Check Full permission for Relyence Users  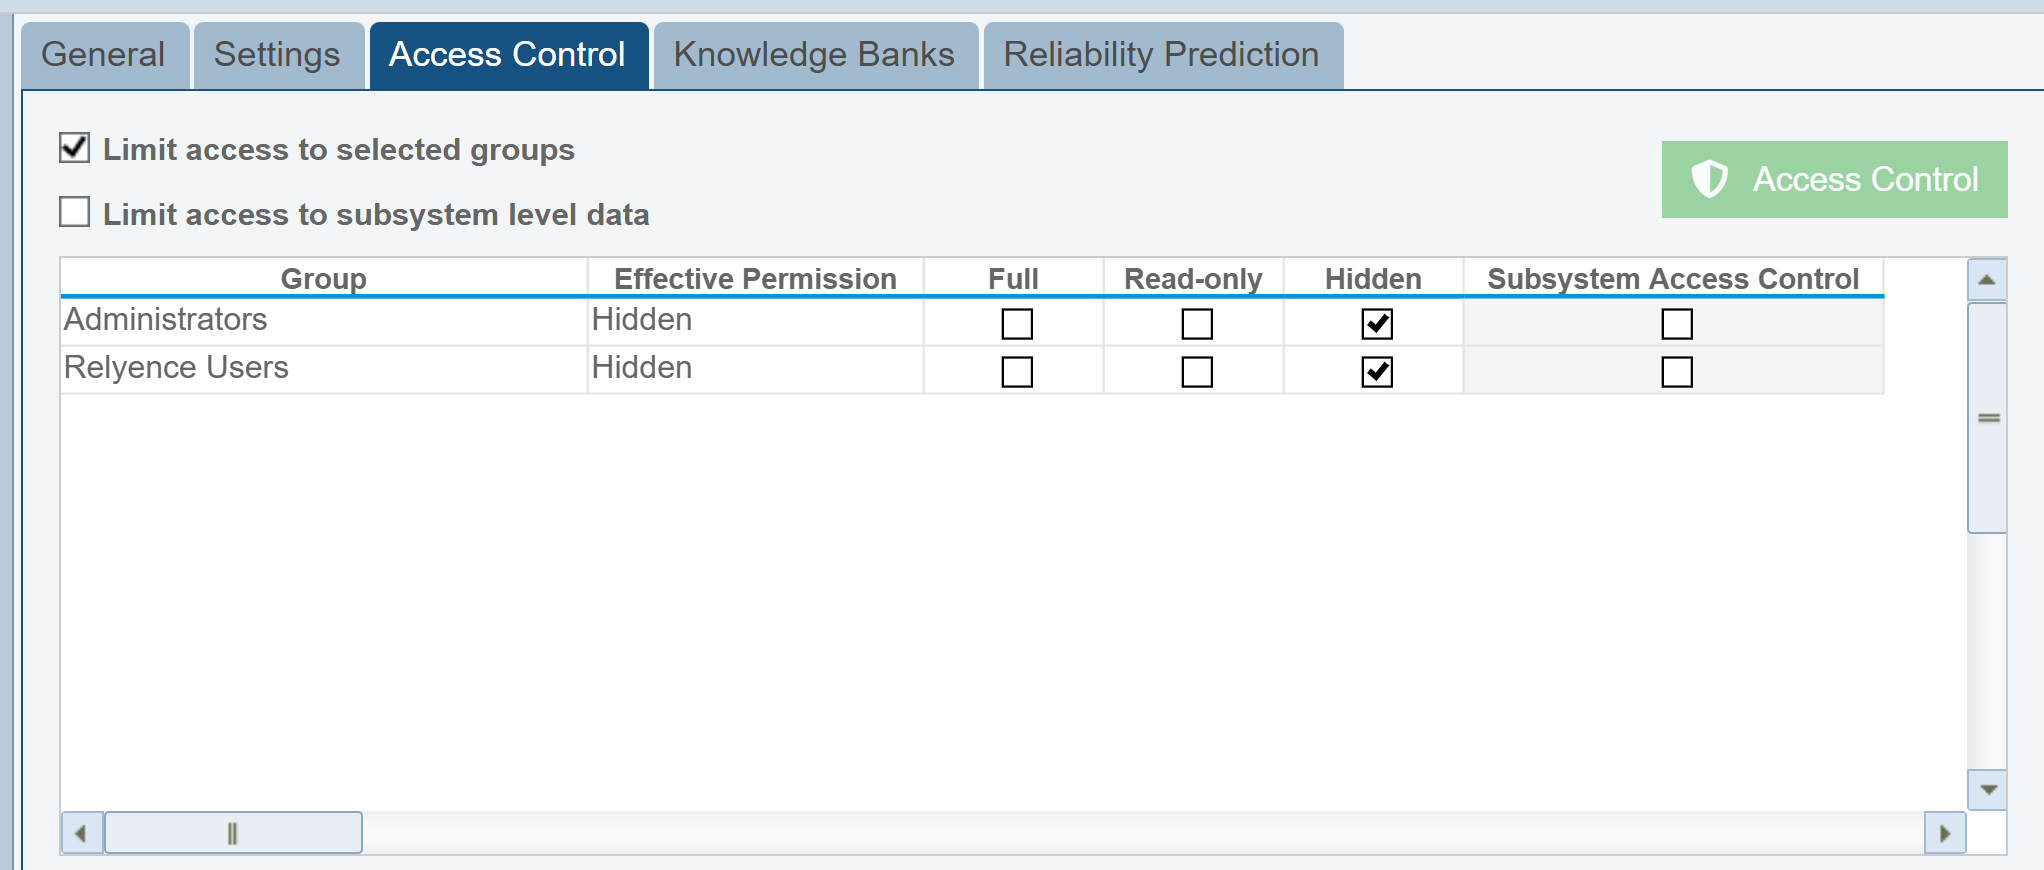[1017, 372]
